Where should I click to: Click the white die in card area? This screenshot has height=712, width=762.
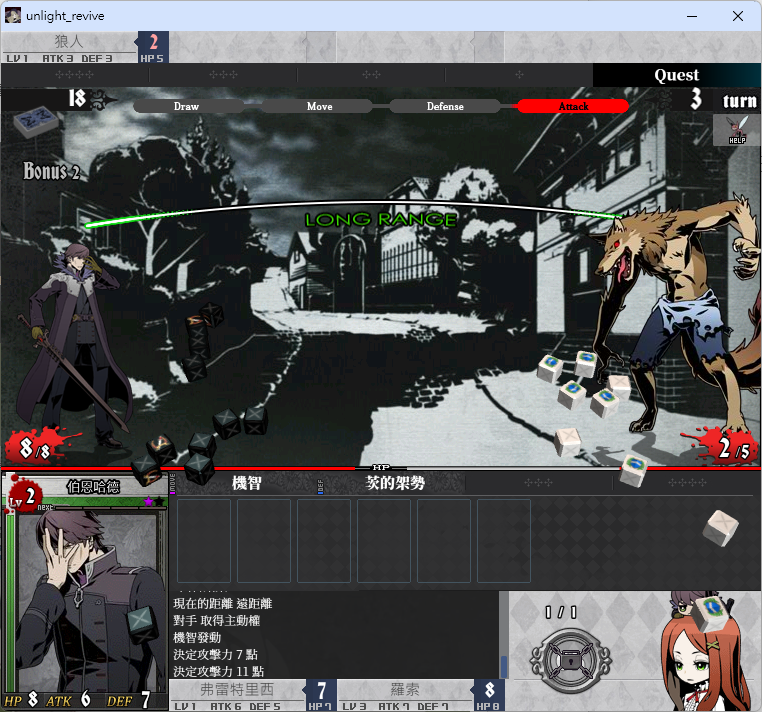click(721, 528)
